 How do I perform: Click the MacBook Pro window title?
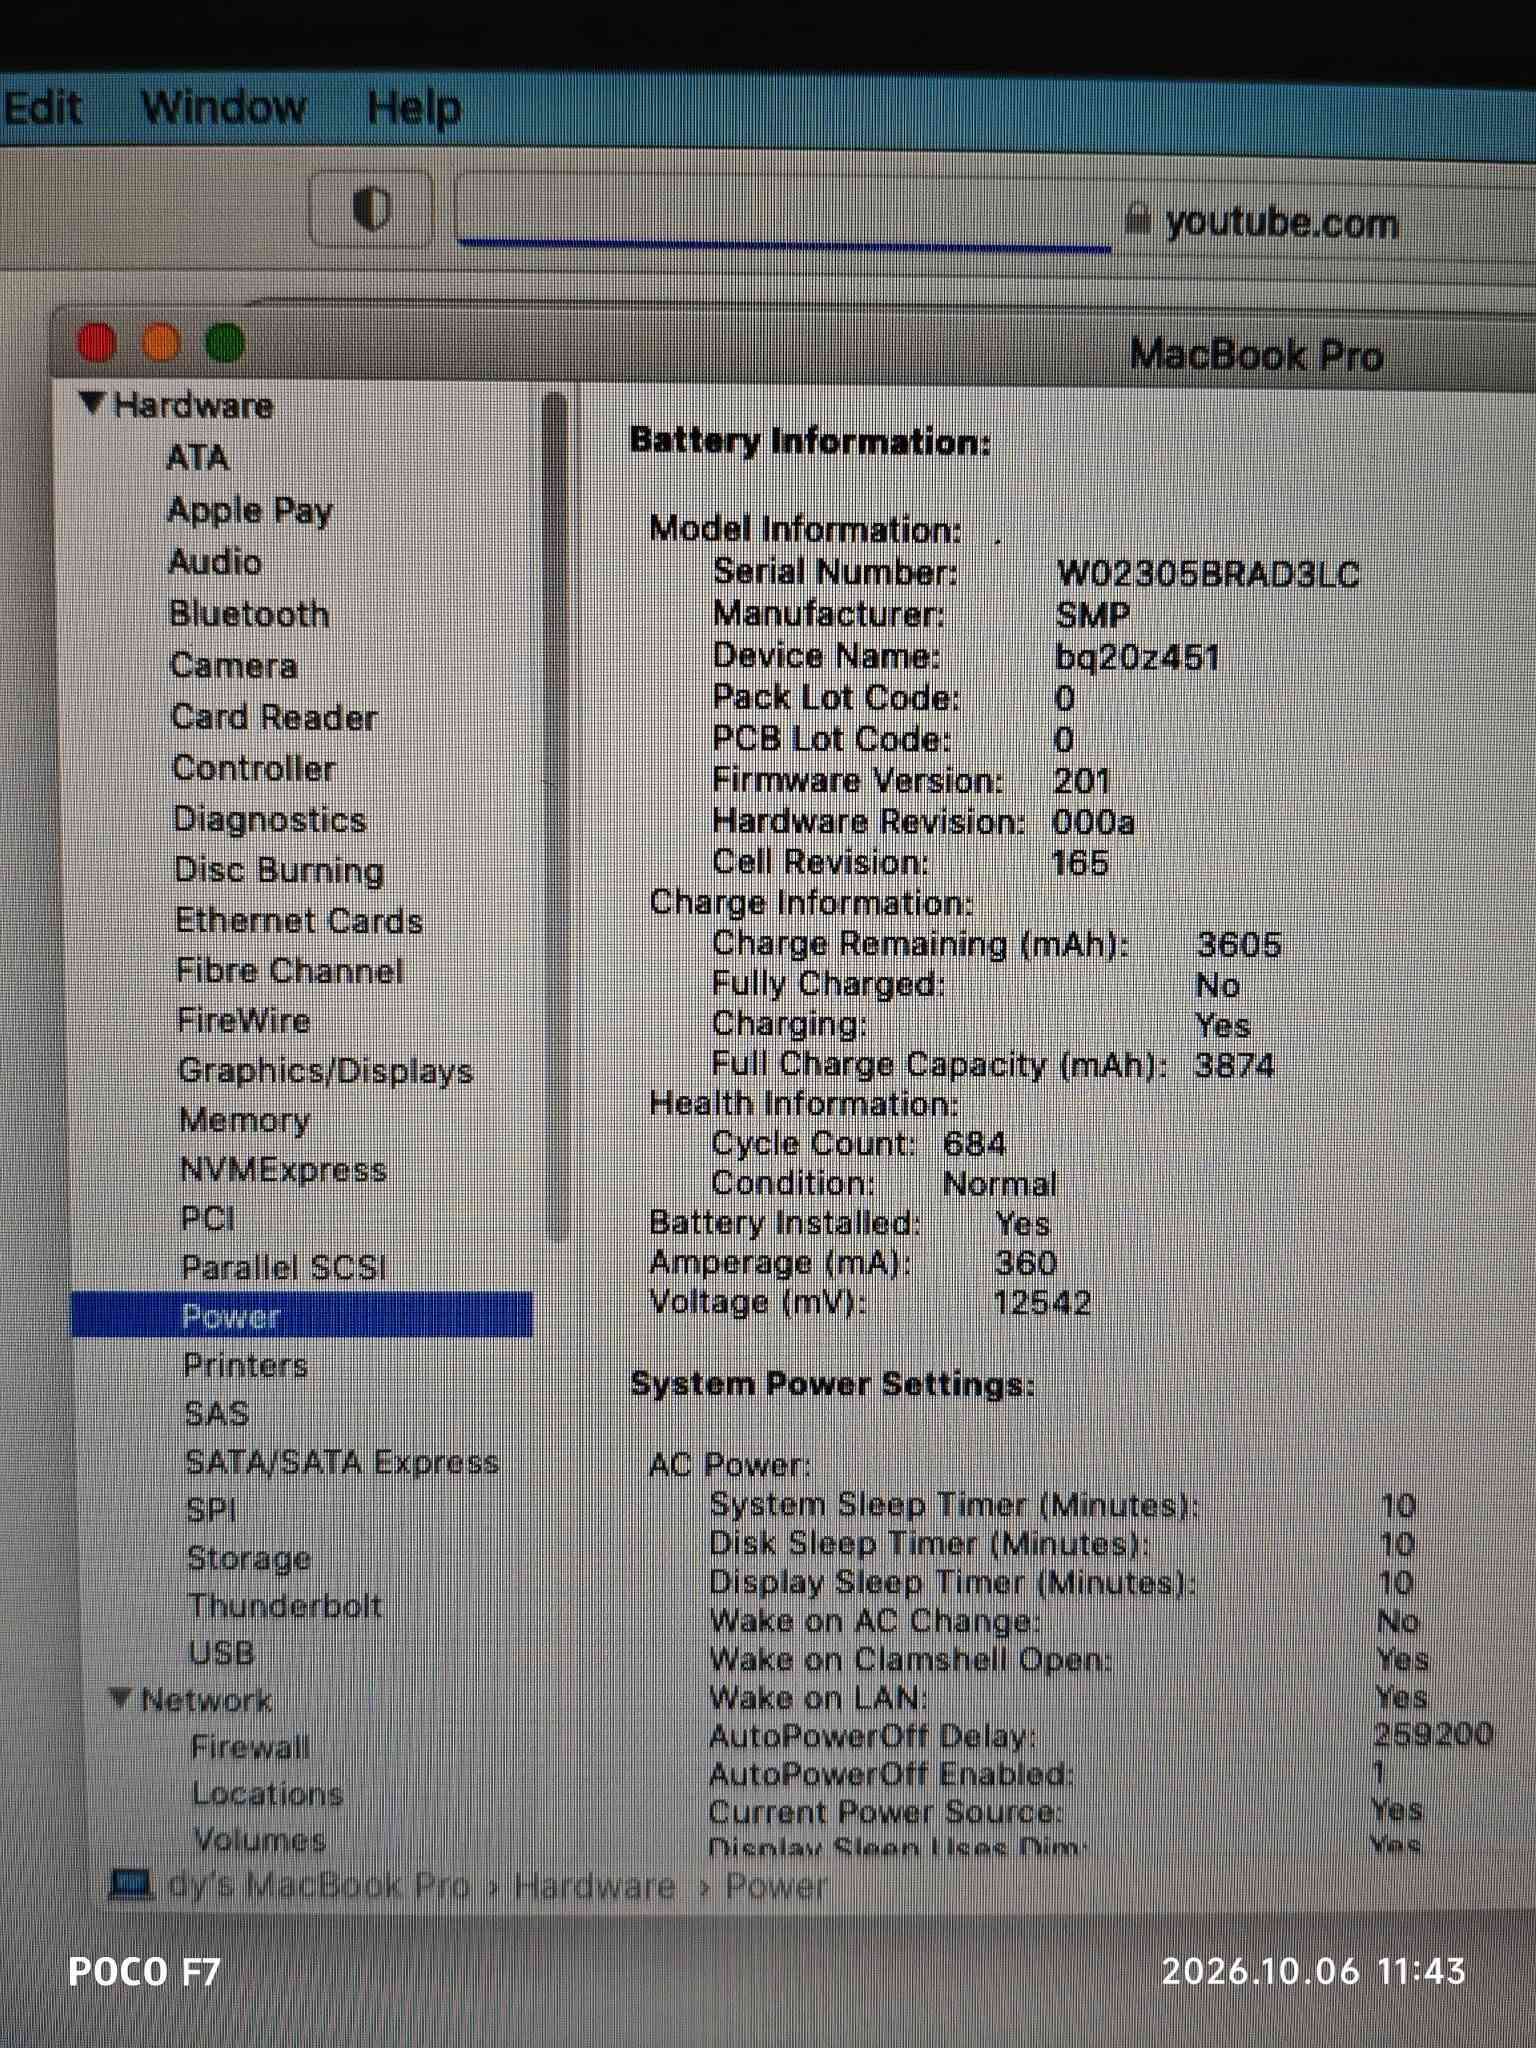click(x=1256, y=354)
